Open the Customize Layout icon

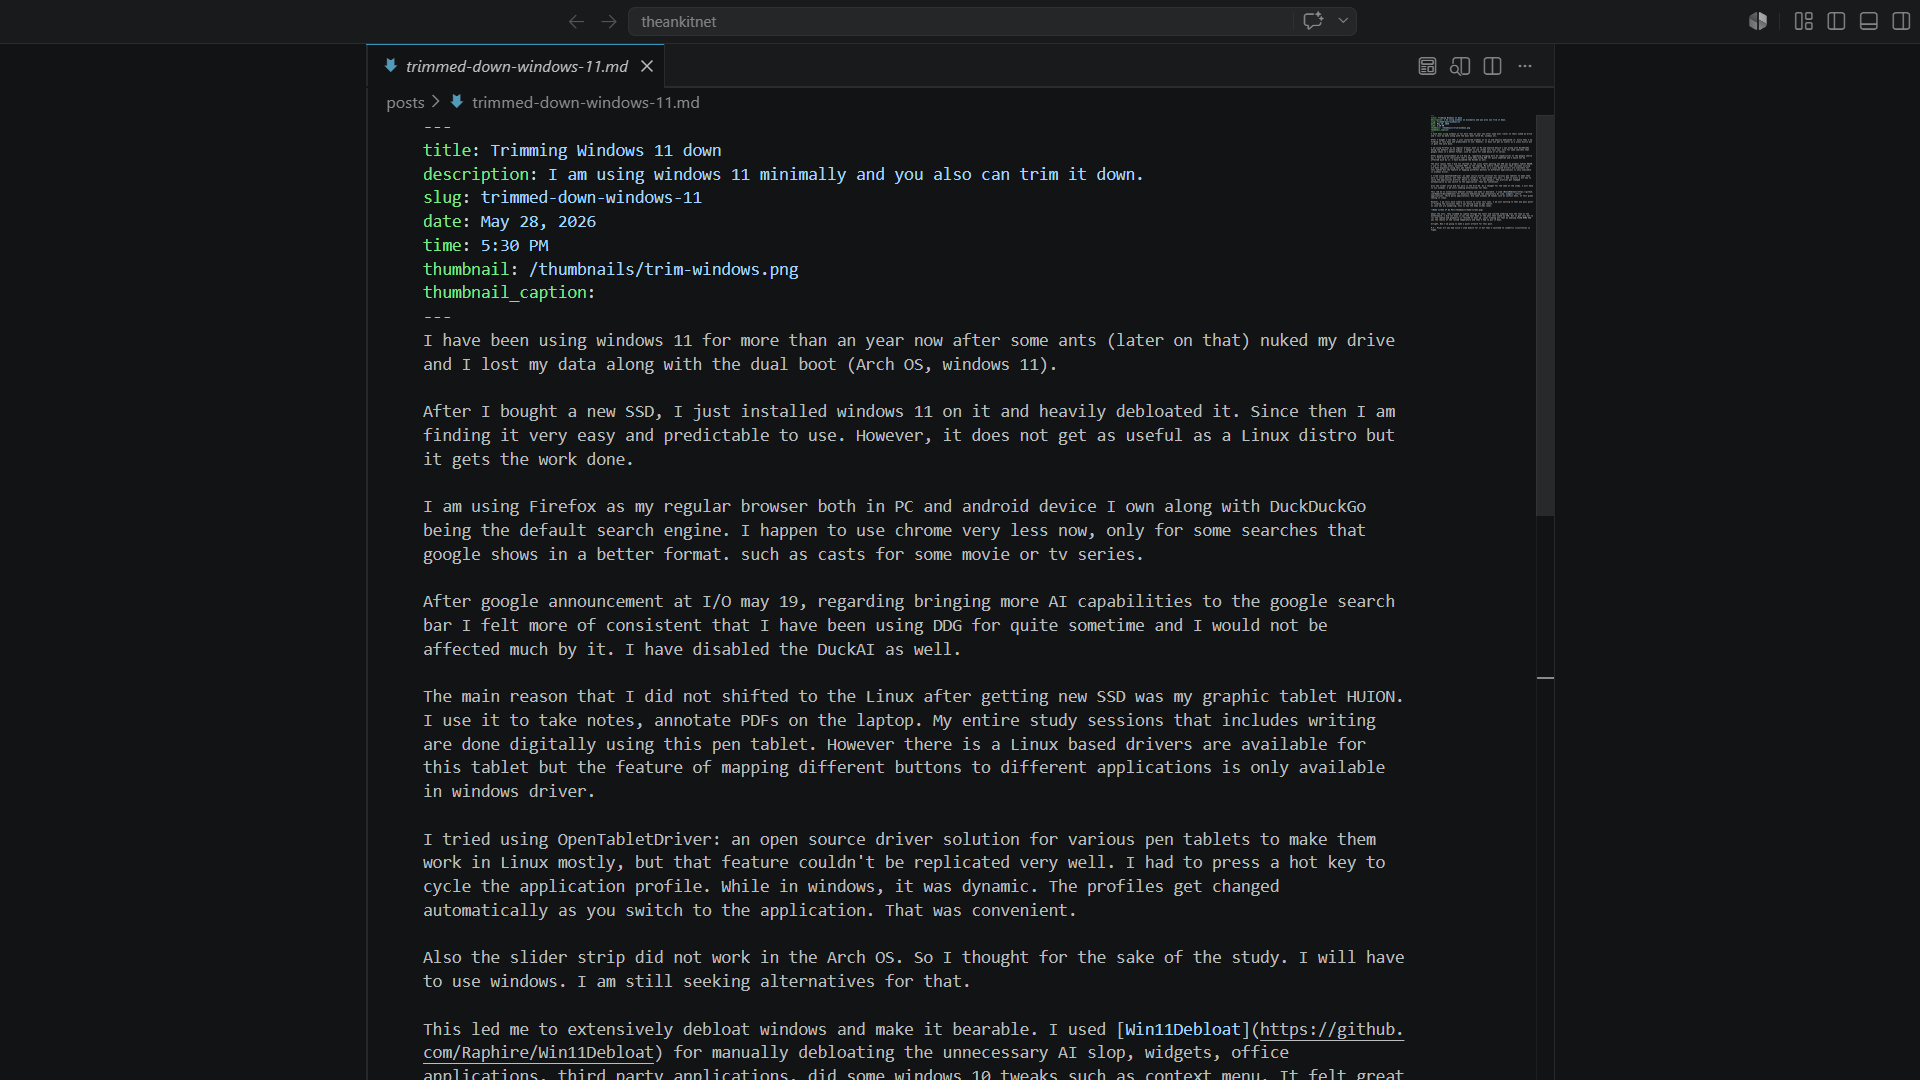1804,21
